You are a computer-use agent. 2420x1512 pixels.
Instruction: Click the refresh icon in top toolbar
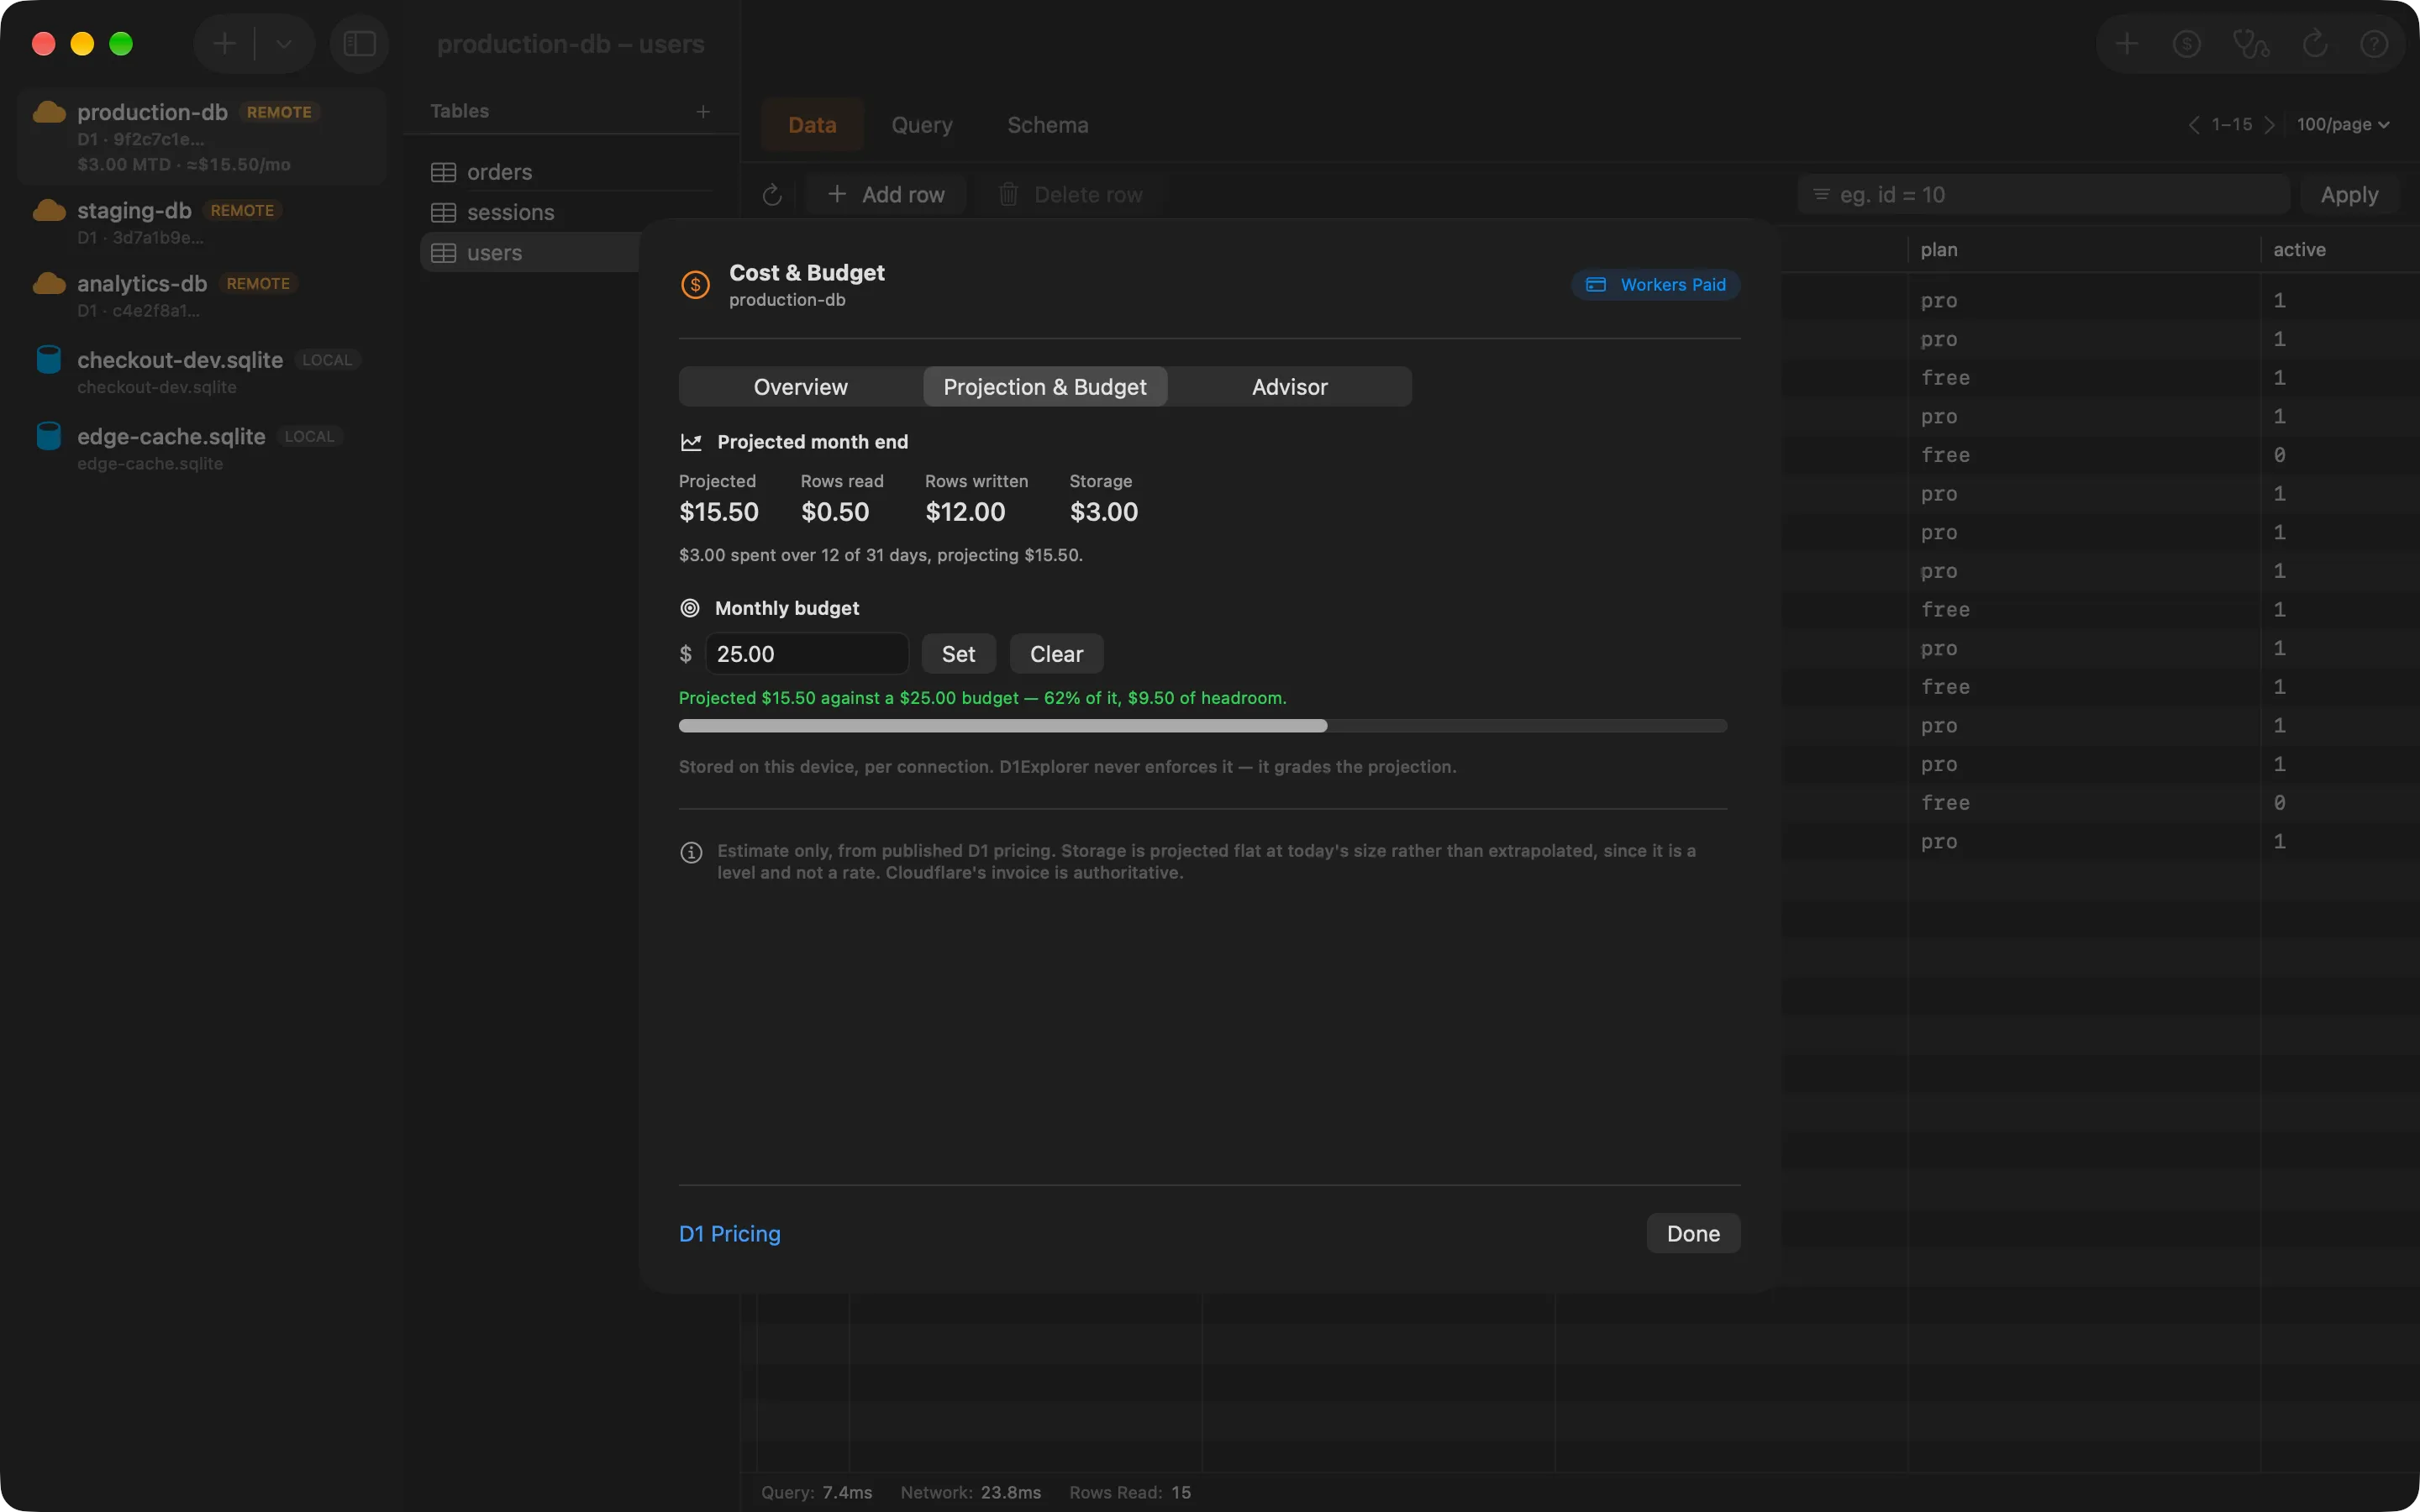coord(2314,44)
